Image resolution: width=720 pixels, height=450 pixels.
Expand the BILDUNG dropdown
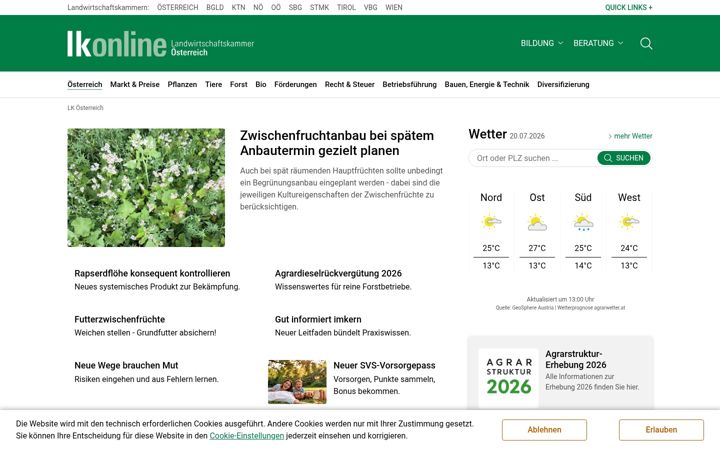click(x=541, y=43)
